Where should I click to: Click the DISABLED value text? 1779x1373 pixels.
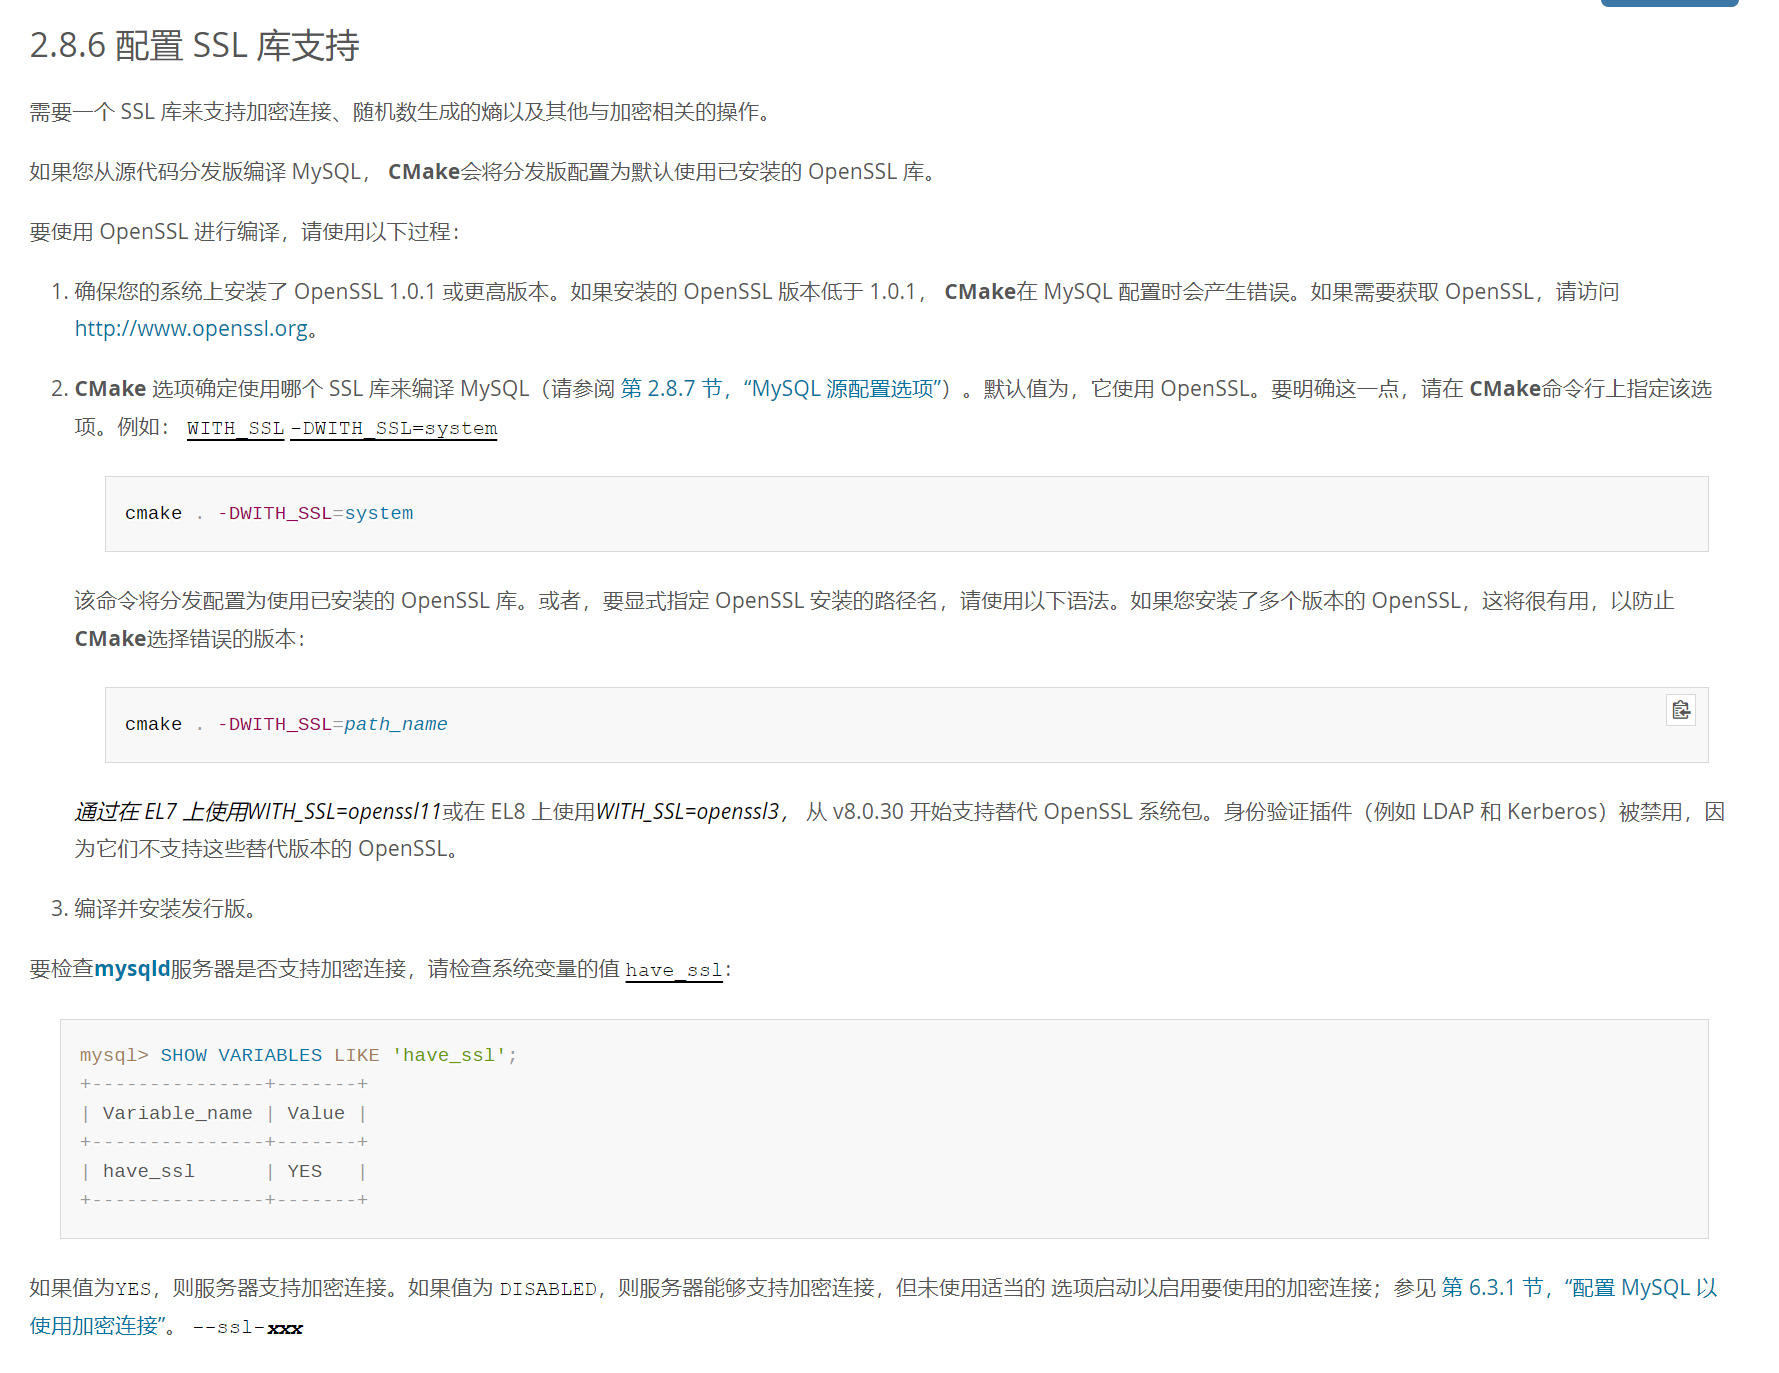tap(548, 1290)
